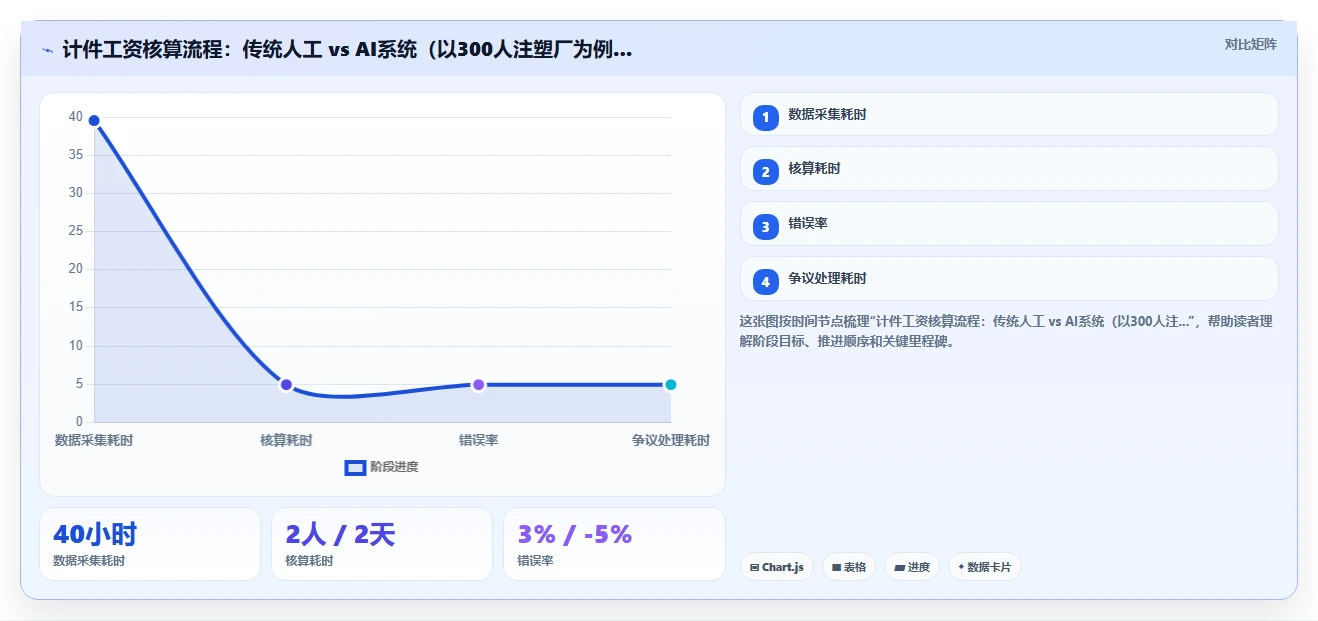This screenshot has width=1318, height=621.
Task: Click x-axis label 错误率
Action: [x=478, y=440]
